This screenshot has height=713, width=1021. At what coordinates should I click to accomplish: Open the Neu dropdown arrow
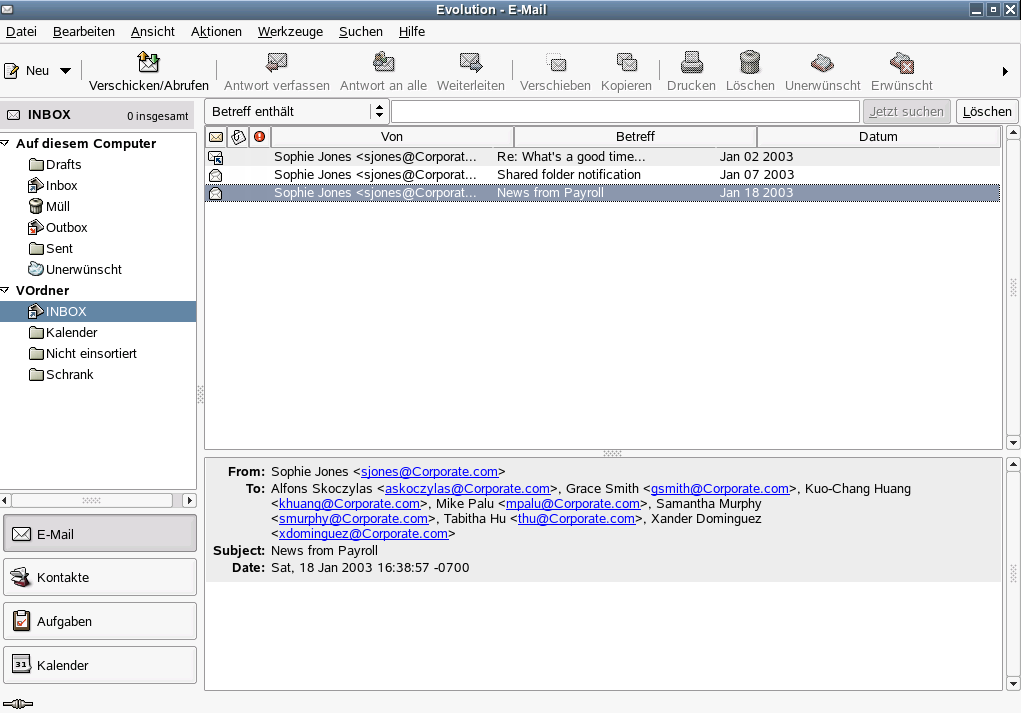click(x=65, y=70)
